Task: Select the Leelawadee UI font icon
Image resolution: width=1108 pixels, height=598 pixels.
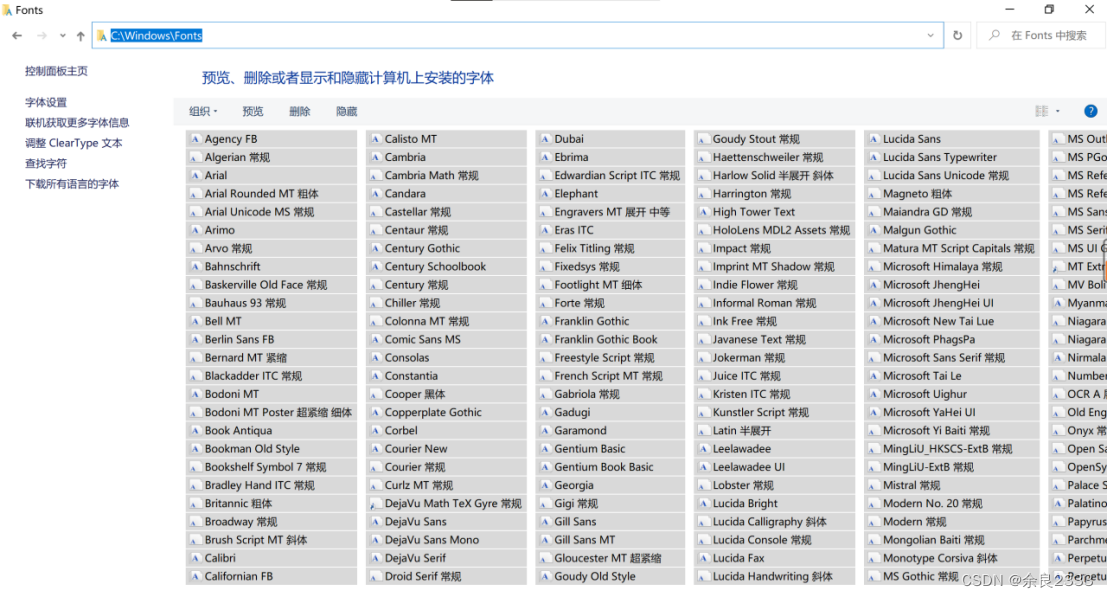Action: point(704,467)
